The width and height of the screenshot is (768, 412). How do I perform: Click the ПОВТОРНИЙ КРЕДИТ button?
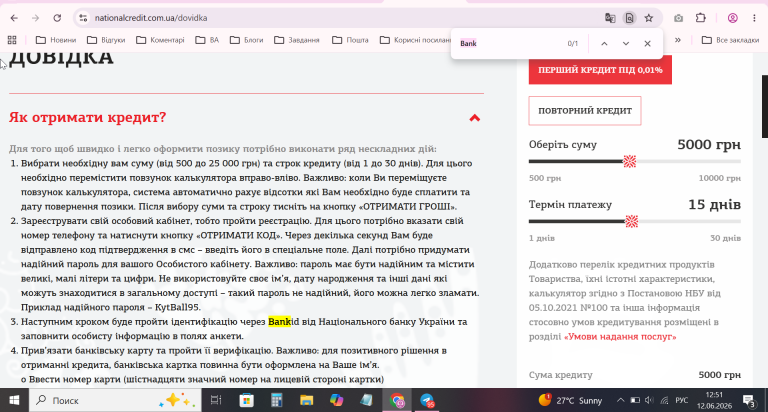585,111
